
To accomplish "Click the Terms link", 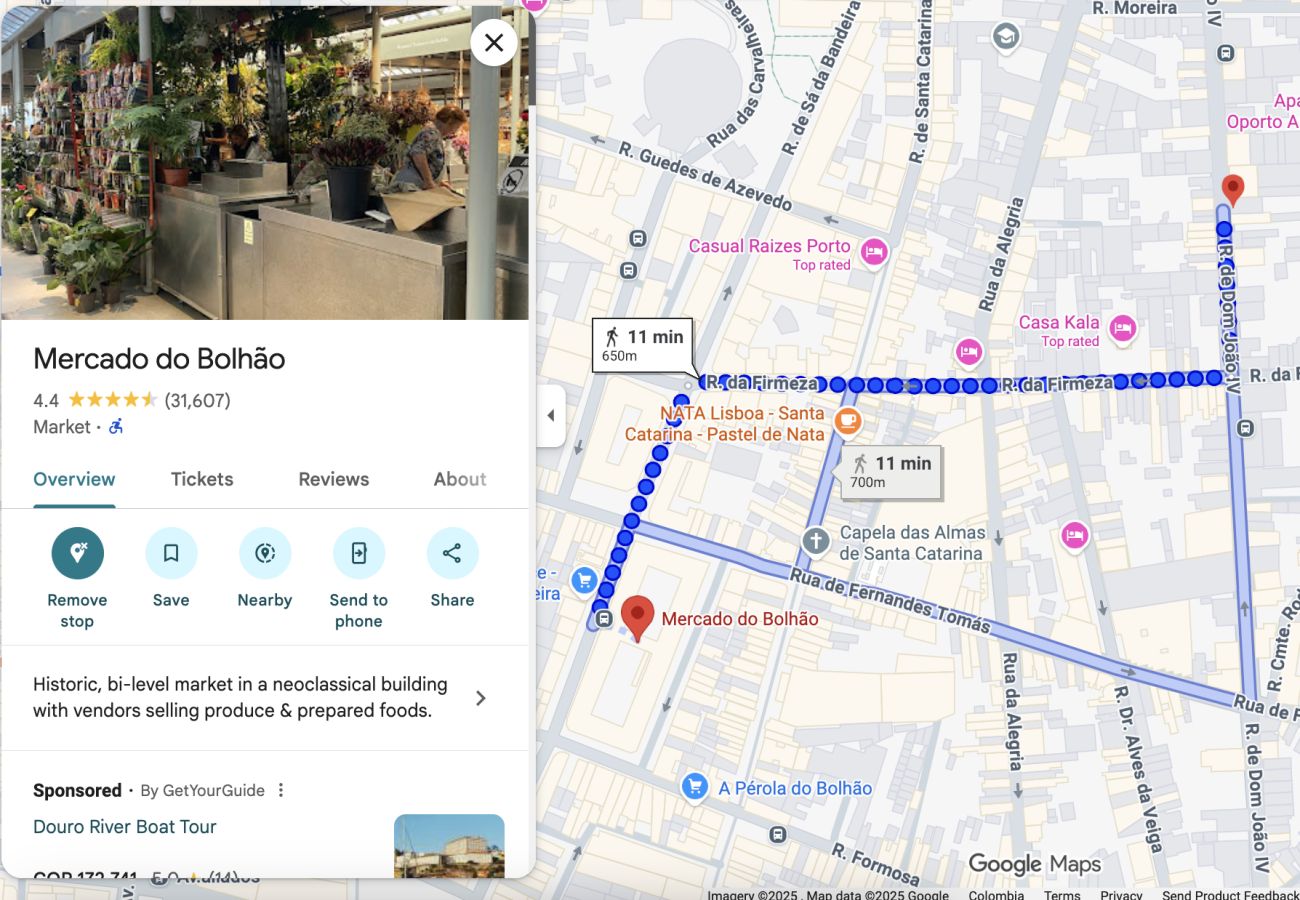I will point(1062,895).
